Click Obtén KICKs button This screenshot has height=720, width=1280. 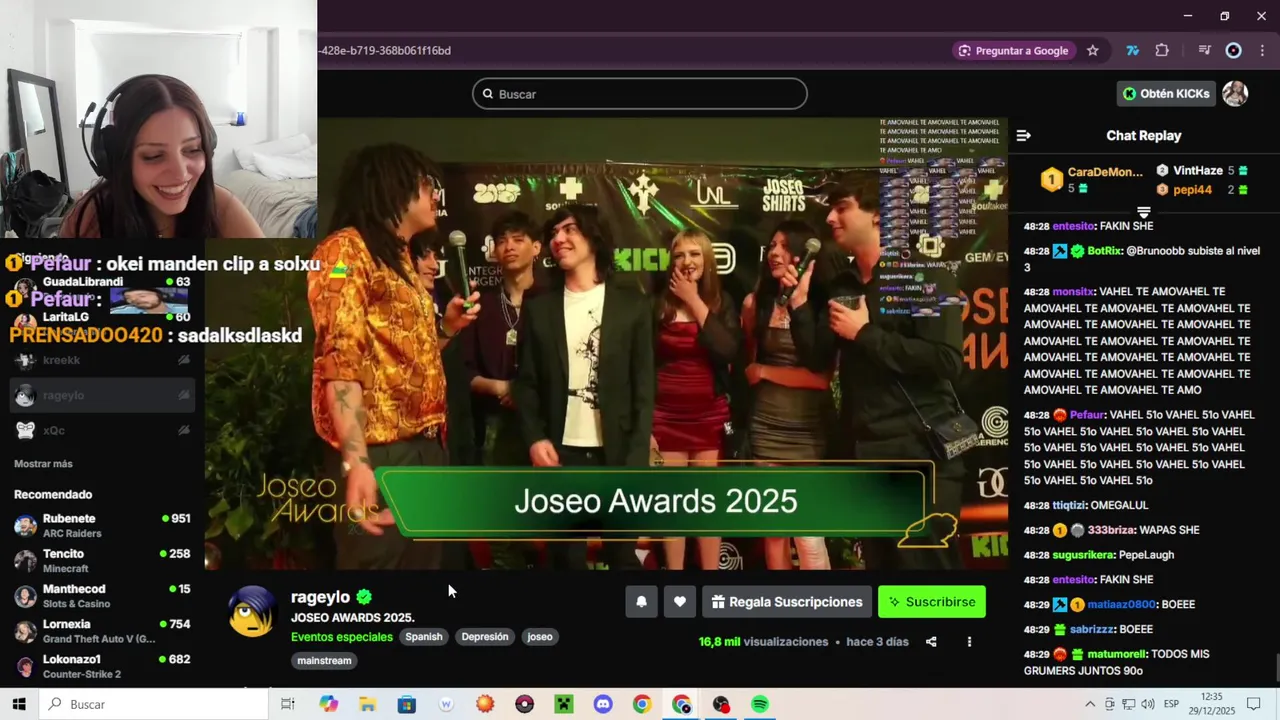pos(1166,94)
